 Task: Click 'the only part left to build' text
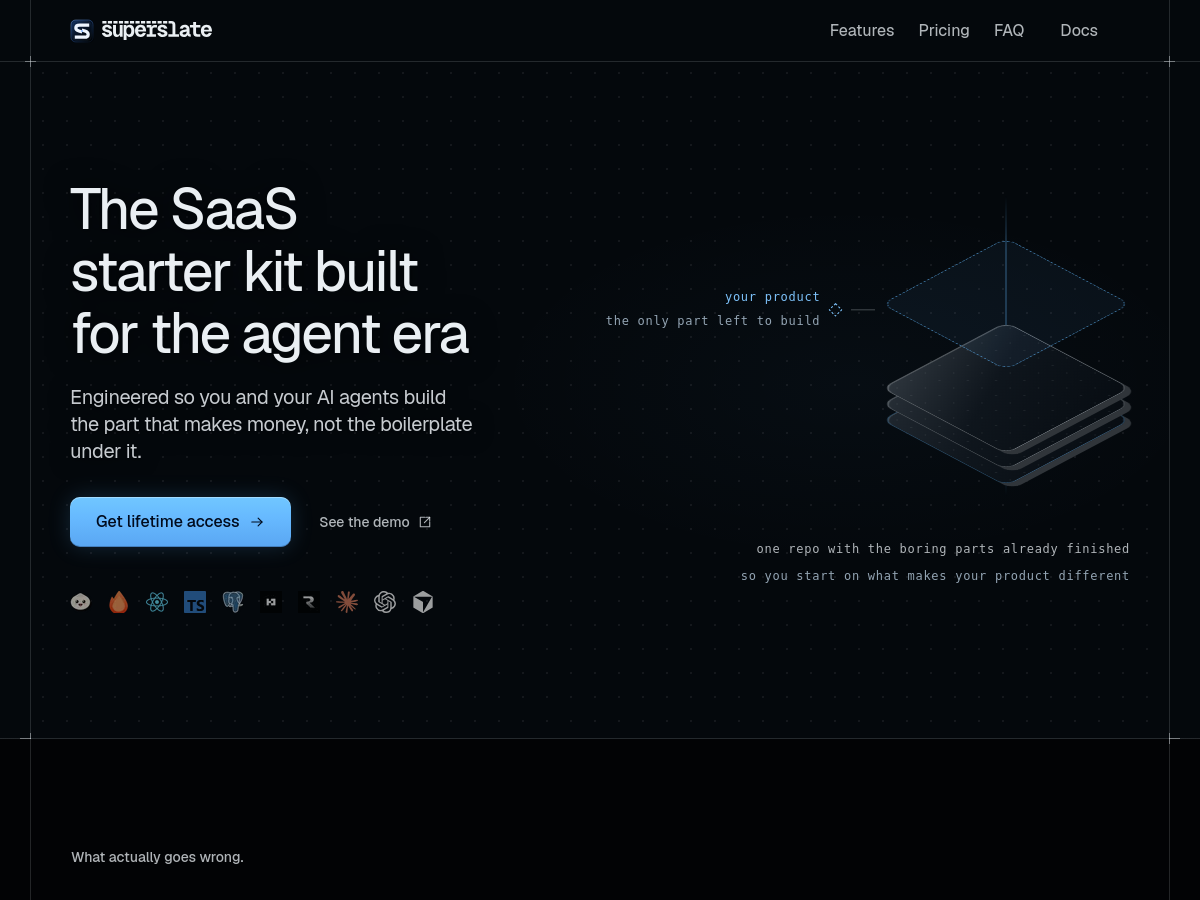[x=713, y=321]
